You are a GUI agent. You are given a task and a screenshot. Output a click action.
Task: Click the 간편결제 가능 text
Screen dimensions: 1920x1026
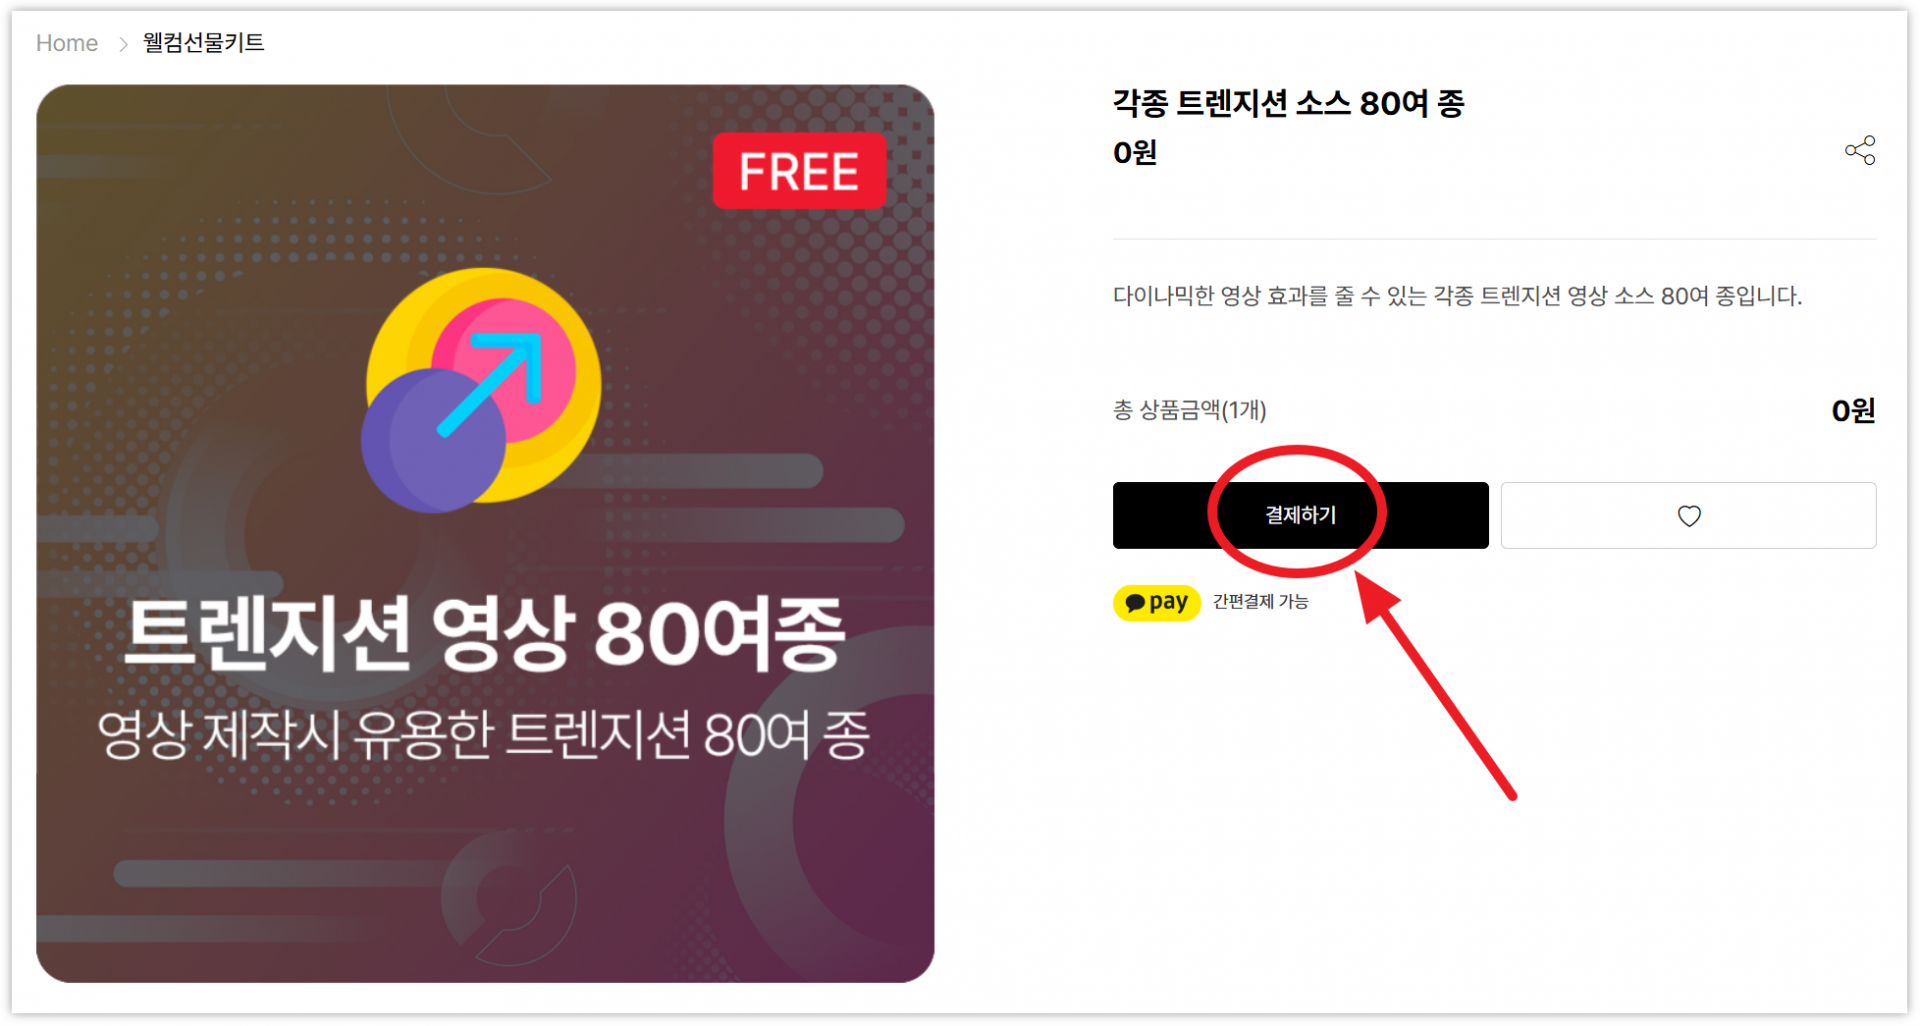(1260, 602)
